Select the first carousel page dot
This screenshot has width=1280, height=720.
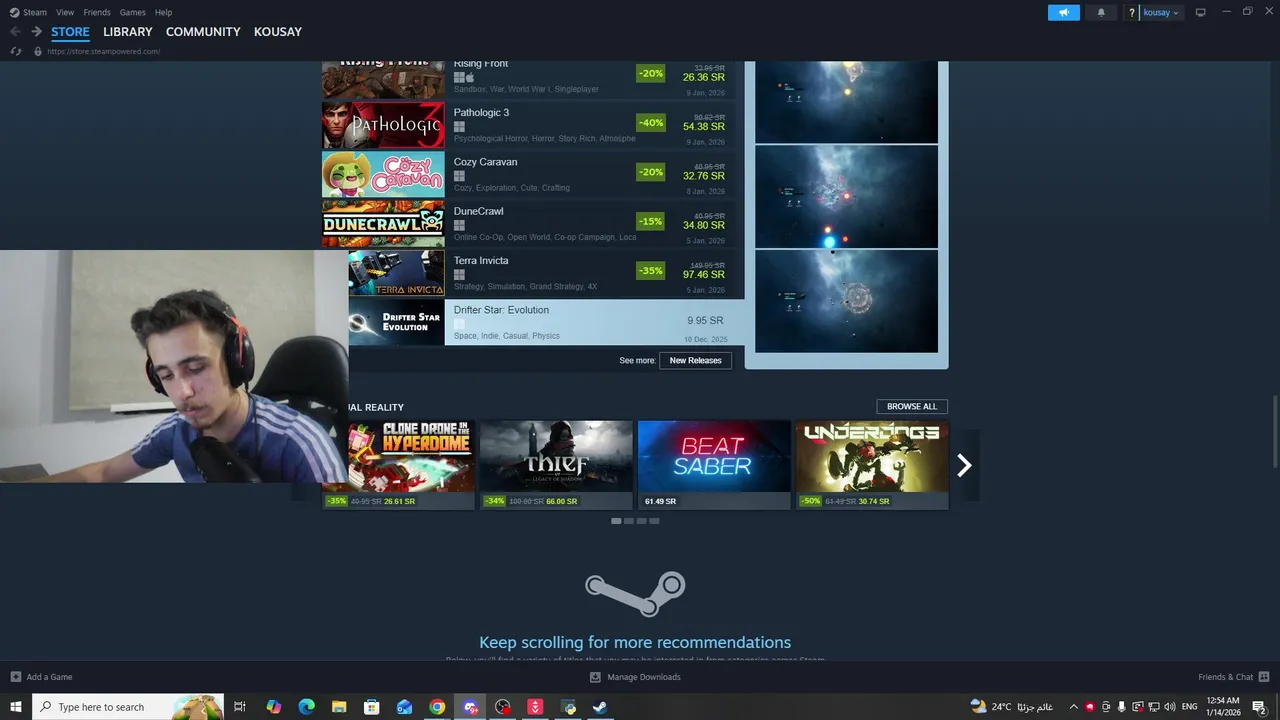point(616,521)
